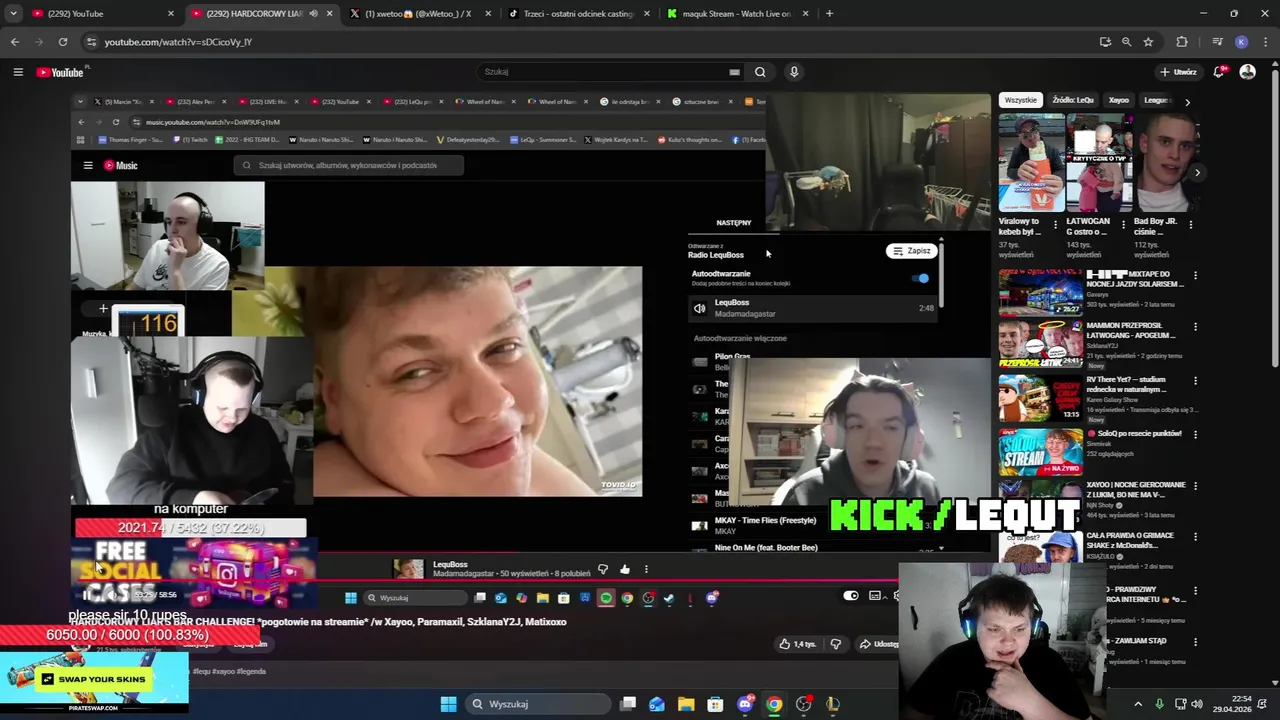
Task: Mute the HARDCOROWY LIAR tab audio icon
Action: tap(313, 14)
